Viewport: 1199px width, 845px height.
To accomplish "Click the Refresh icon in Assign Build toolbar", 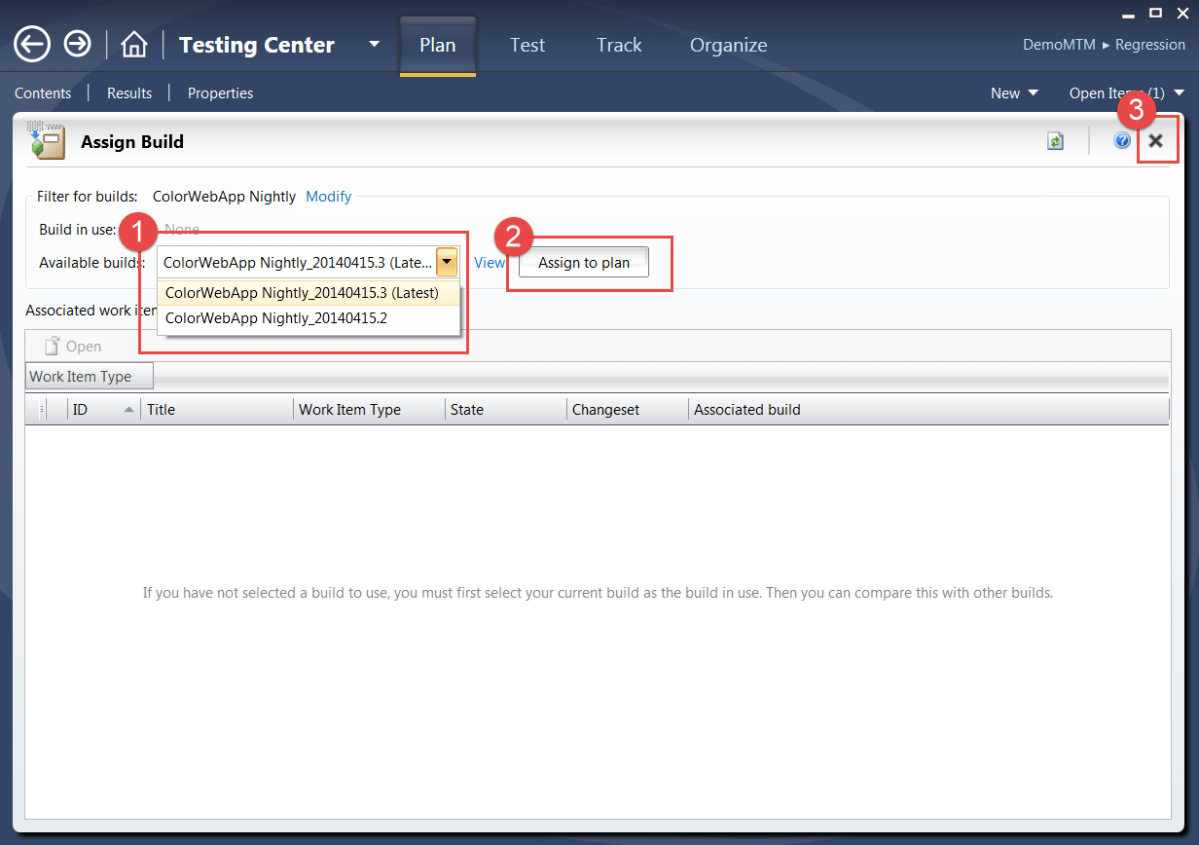I will (x=1055, y=140).
